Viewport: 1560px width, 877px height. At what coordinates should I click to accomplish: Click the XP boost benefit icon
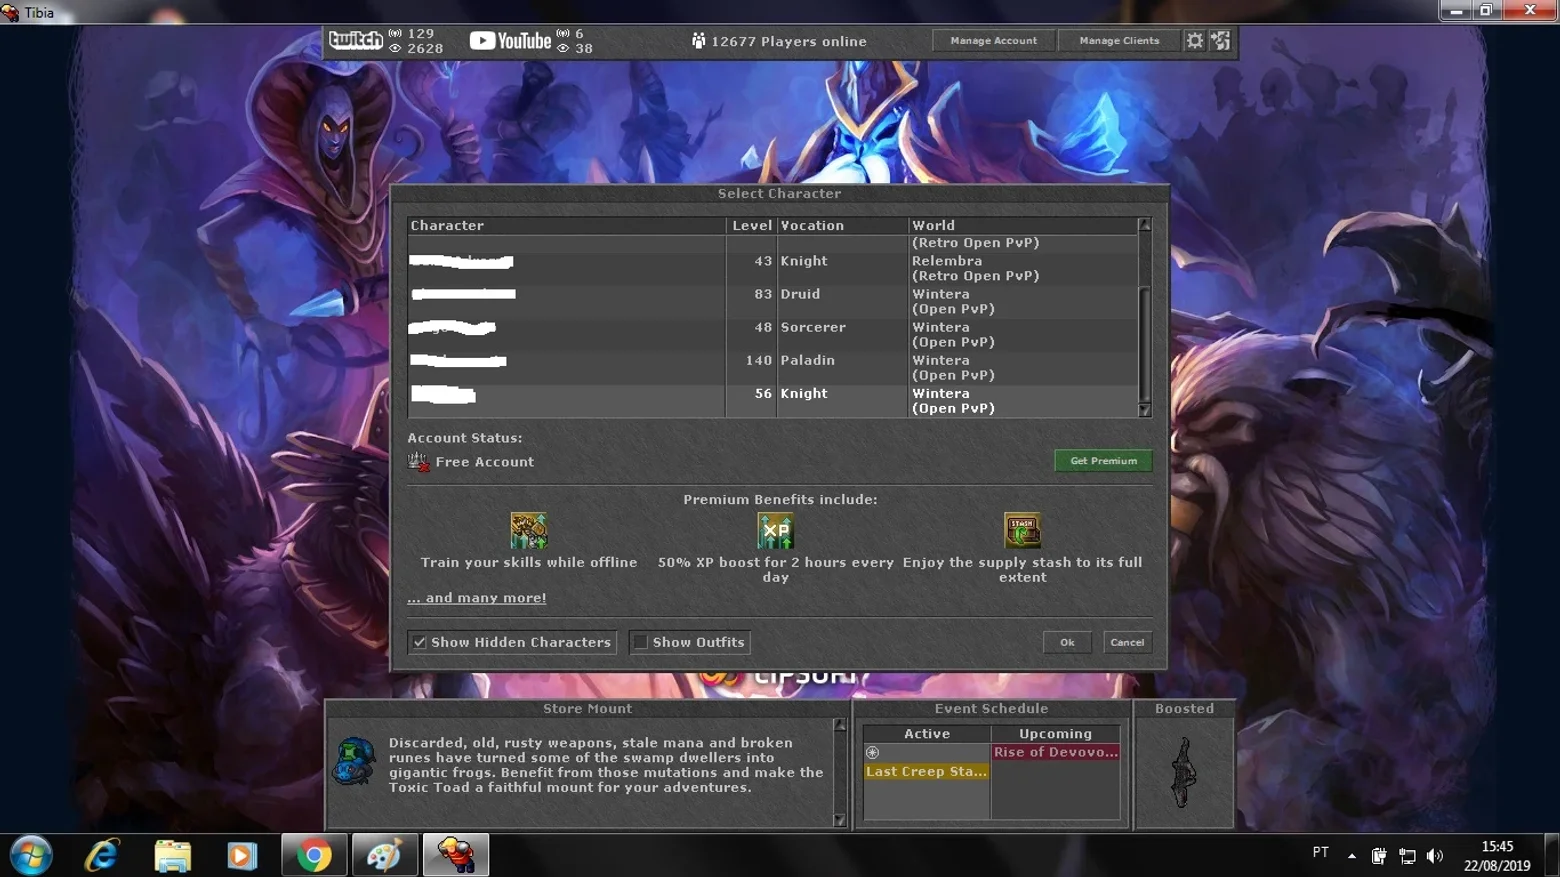point(775,531)
